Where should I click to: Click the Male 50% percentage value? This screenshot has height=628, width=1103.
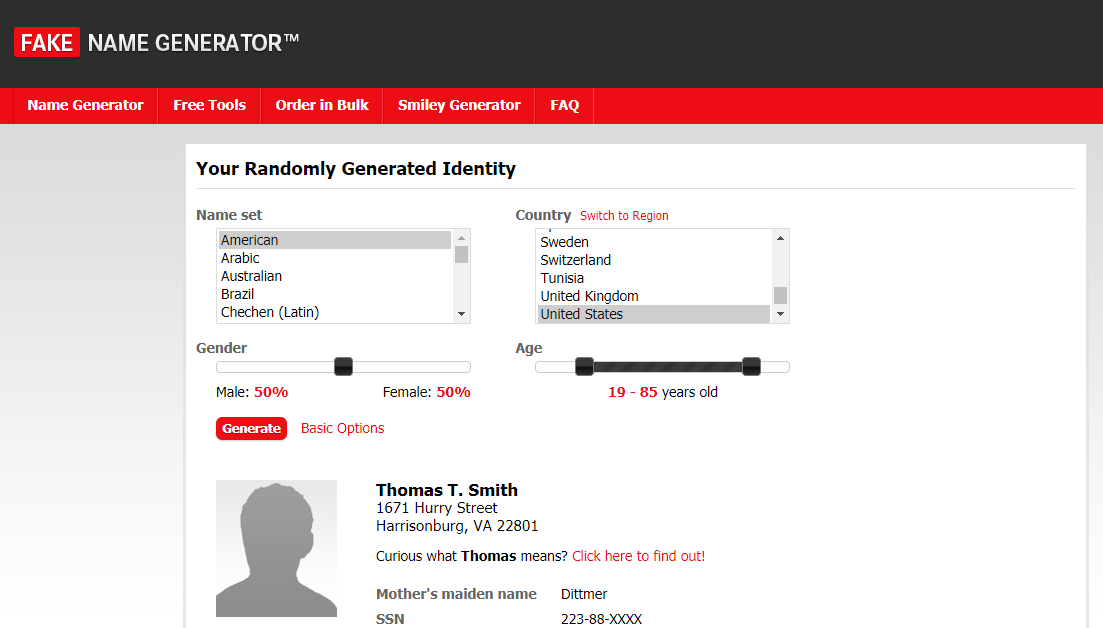tap(271, 392)
